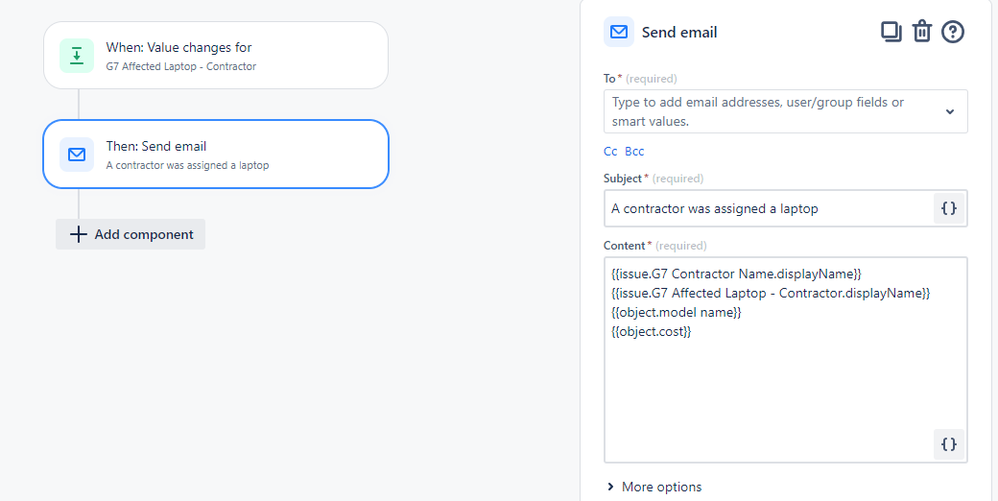
Task: Click the Contractor Name.displayName line in Content
Action: click(x=736, y=273)
